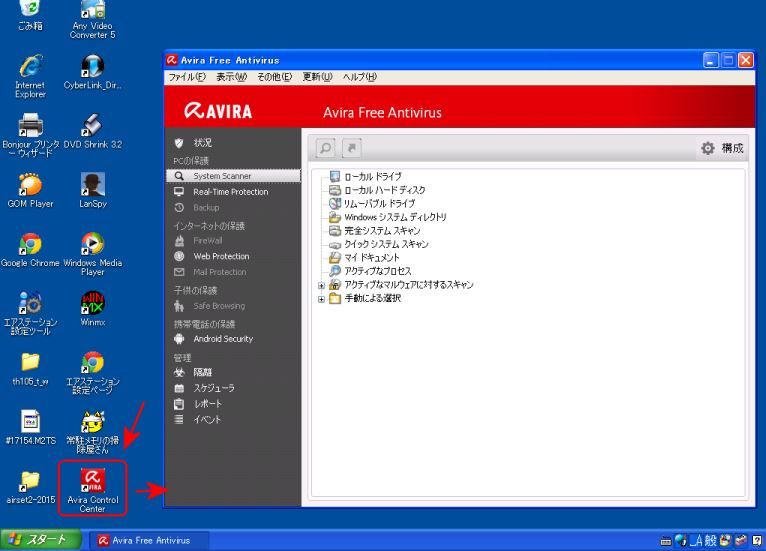
Task: Select アクティブなマルウェアに対するスキャン entry
Action: 409,284
